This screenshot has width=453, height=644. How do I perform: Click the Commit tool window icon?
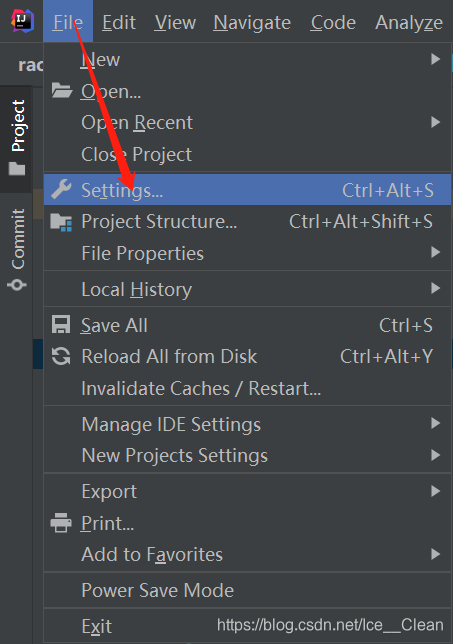point(17,284)
